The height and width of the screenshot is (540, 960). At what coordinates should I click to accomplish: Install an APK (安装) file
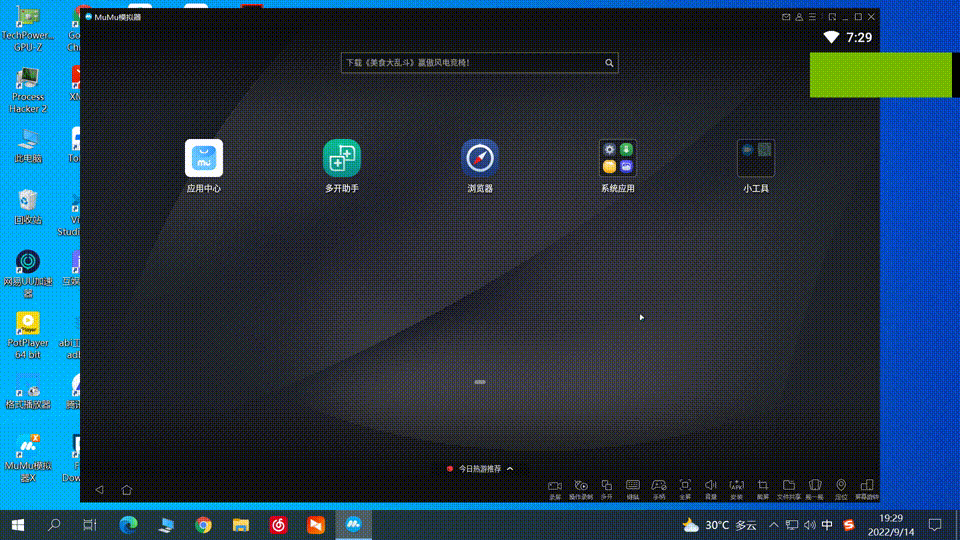coord(737,490)
